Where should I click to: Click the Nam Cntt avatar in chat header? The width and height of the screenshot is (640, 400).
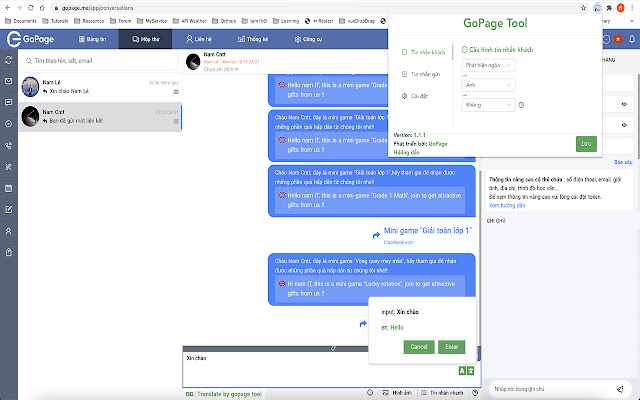[193, 62]
